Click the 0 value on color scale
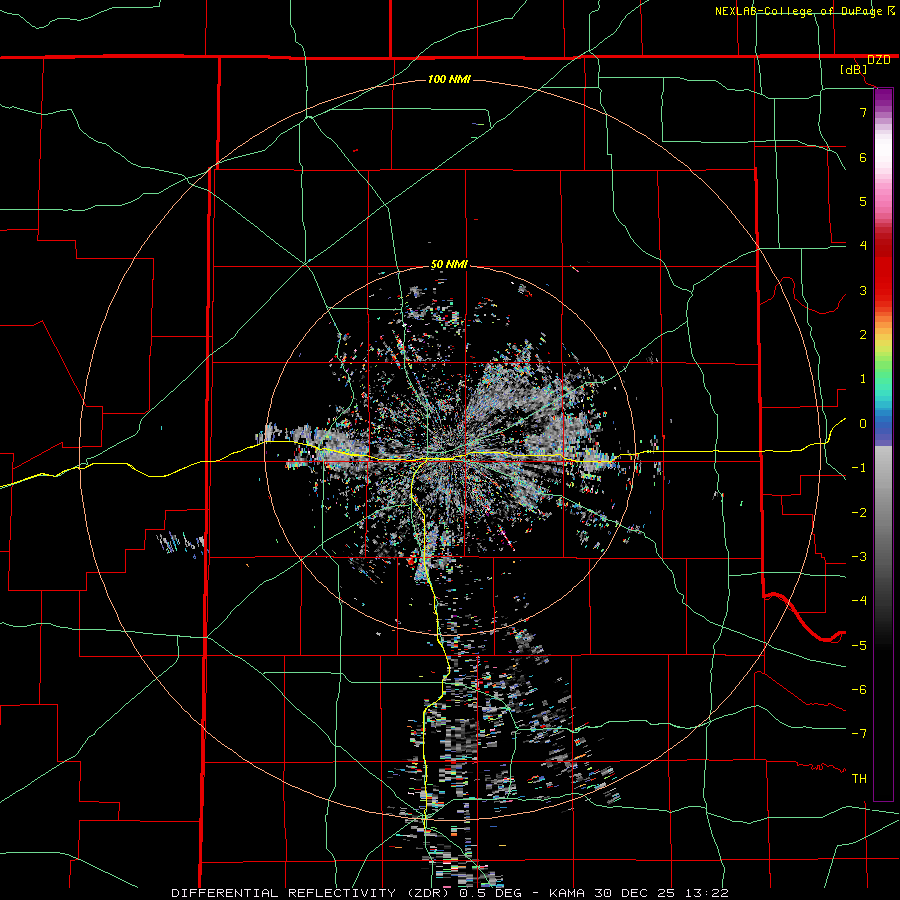Image resolution: width=900 pixels, height=900 pixels. (x=863, y=424)
